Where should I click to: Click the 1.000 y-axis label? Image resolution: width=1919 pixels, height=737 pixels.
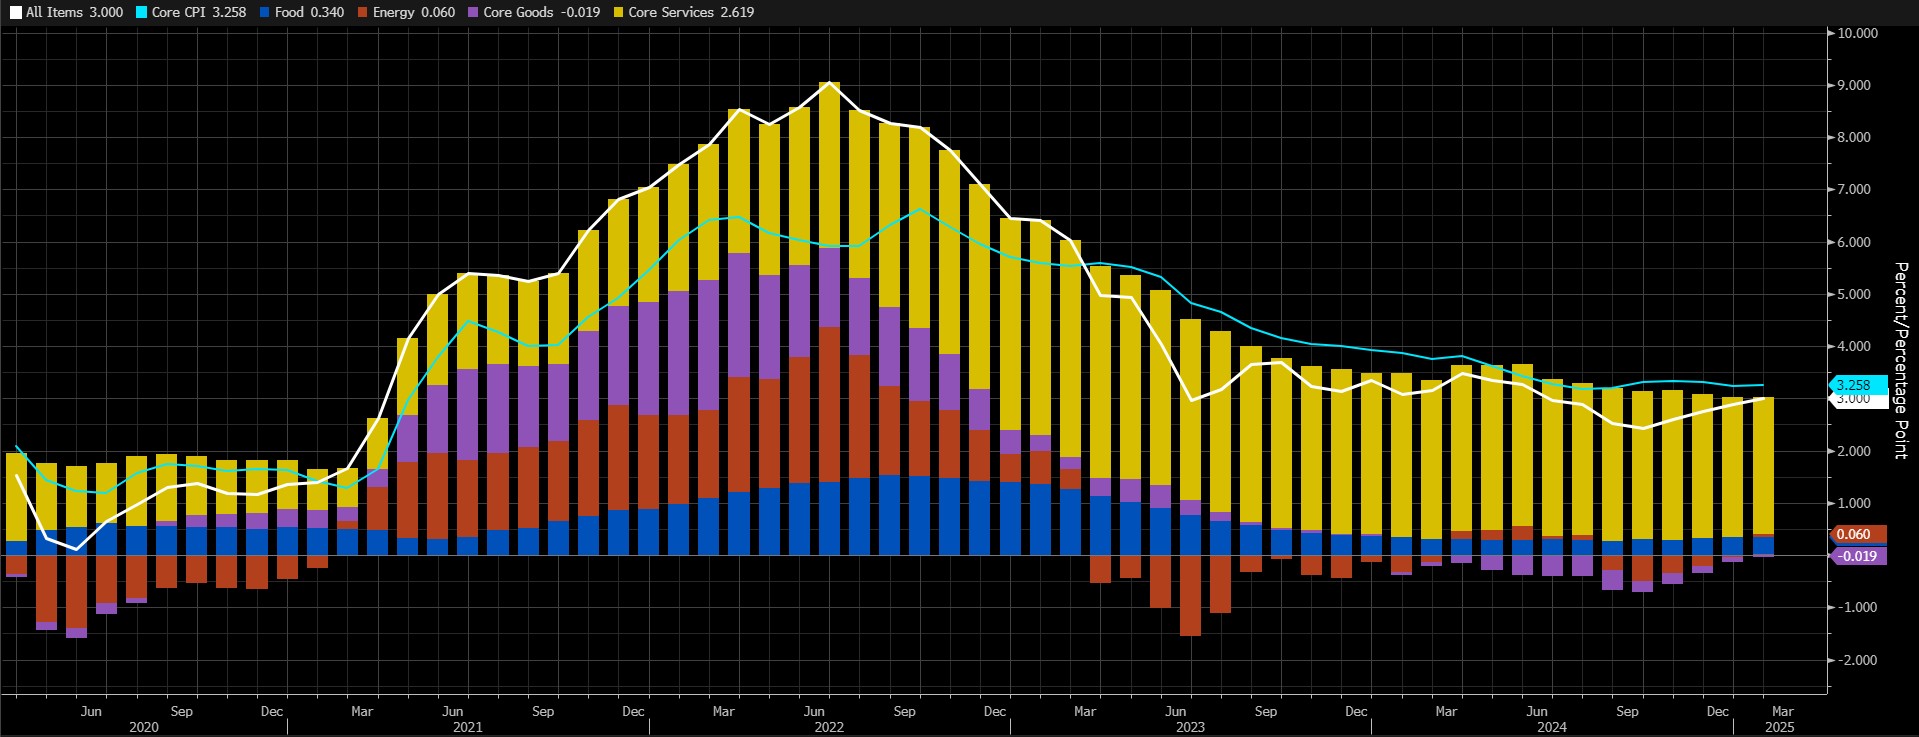click(1854, 503)
